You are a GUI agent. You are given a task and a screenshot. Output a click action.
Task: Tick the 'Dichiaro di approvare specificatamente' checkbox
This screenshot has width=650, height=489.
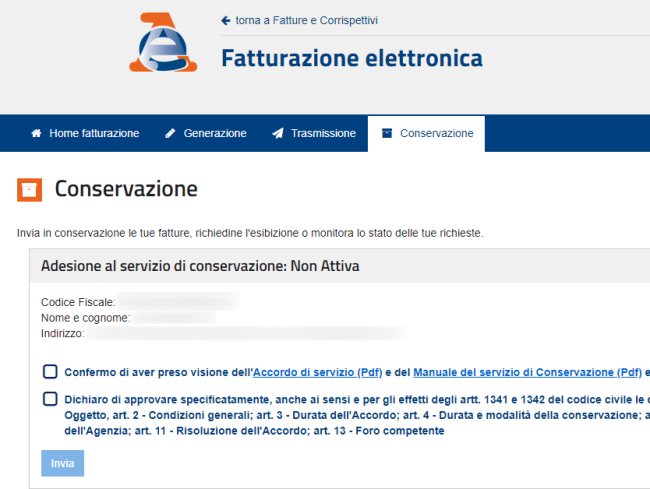[x=50, y=399]
